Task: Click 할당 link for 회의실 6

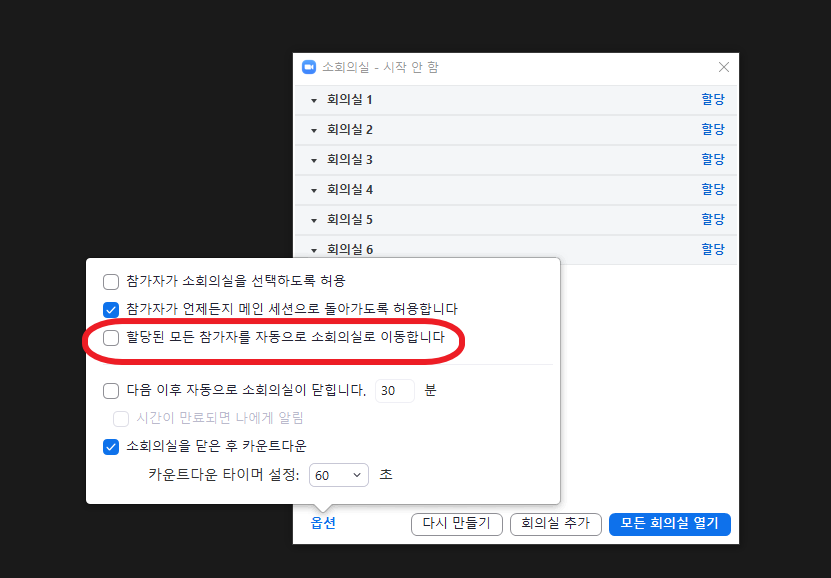Action: tap(713, 249)
